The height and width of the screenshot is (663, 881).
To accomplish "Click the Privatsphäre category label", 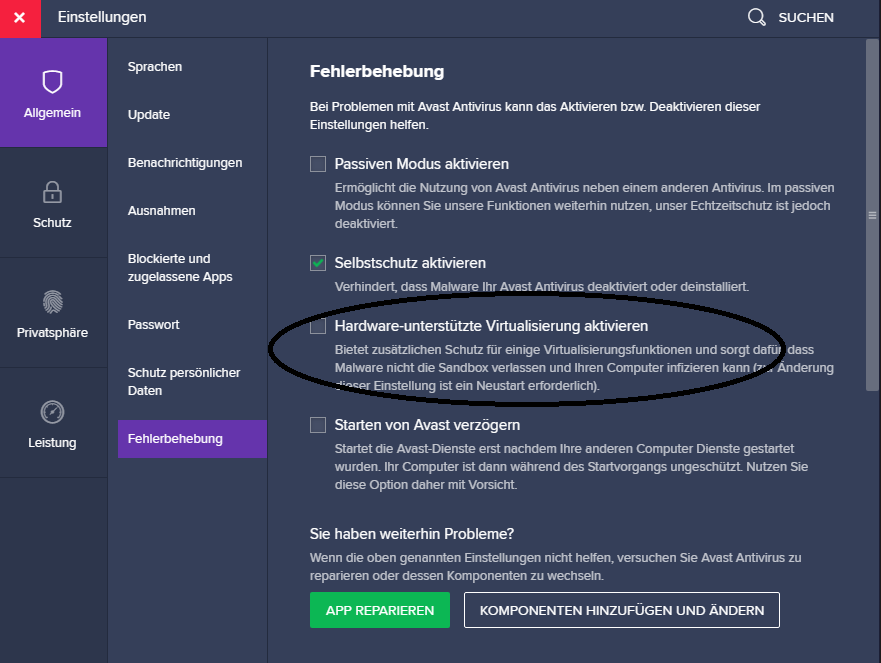I will pyautogui.click(x=52, y=333).
